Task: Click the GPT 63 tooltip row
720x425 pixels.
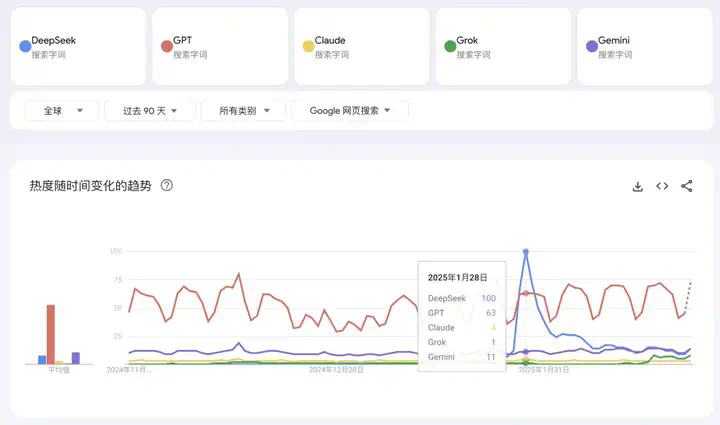Action: 461,313
